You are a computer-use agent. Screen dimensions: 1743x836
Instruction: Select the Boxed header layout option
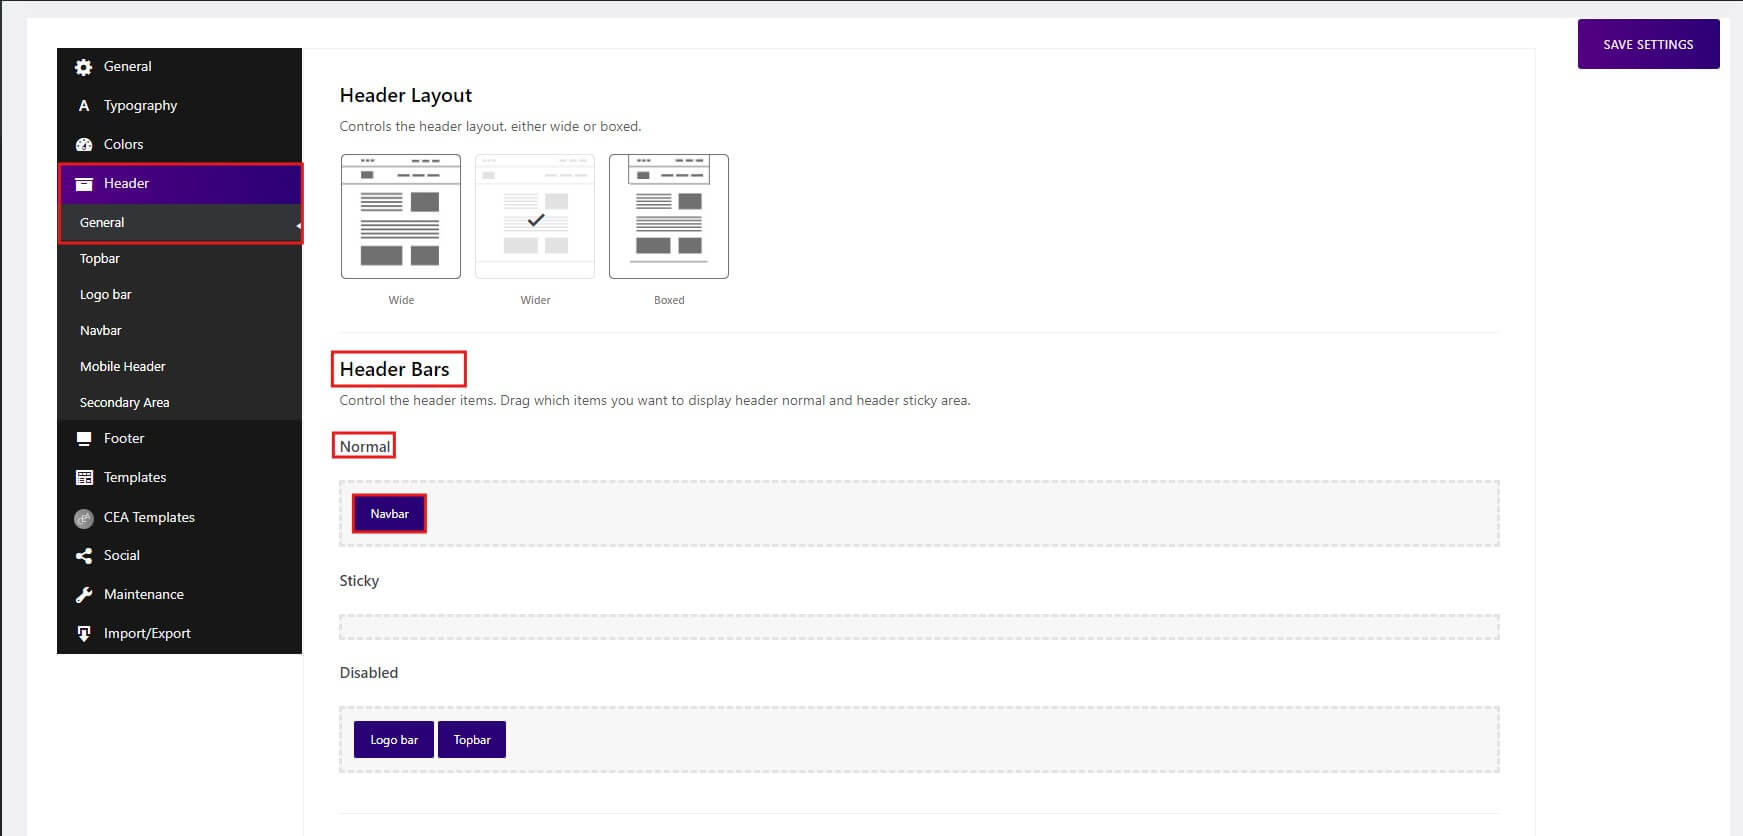click(668, 216)
